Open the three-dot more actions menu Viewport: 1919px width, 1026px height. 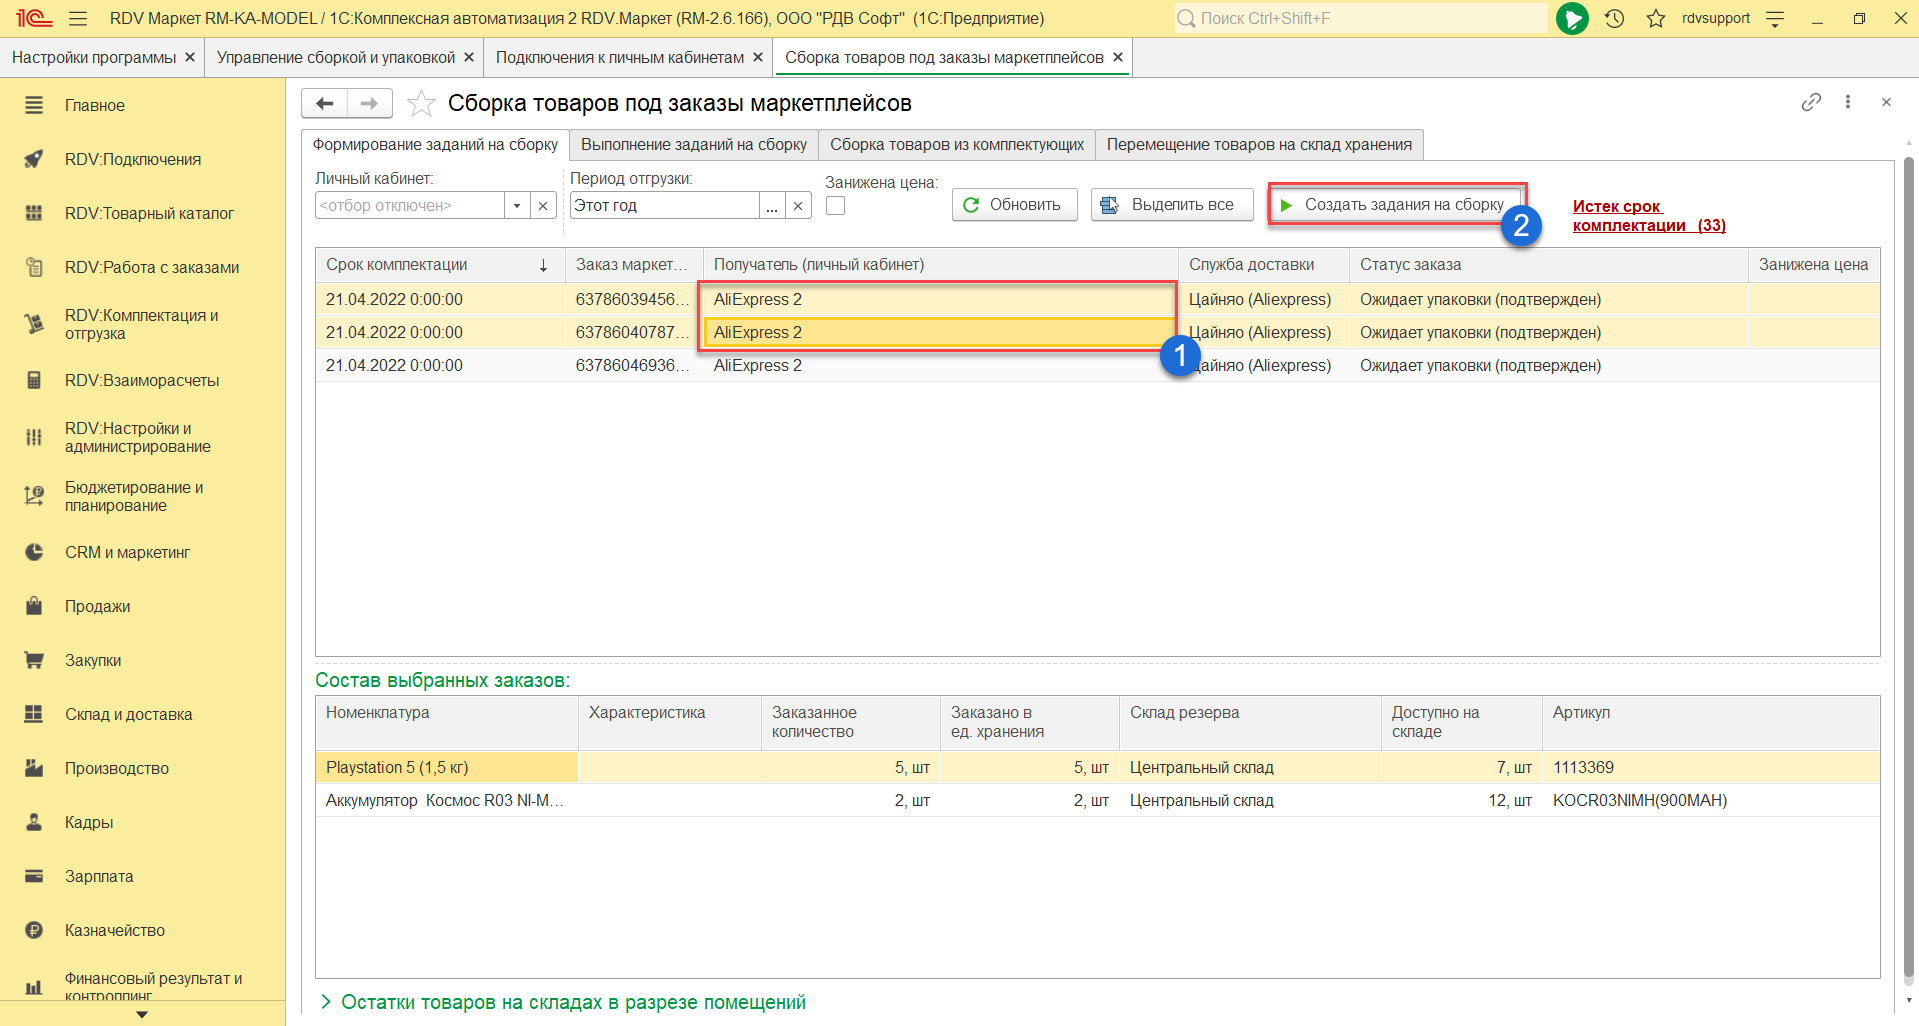coord(1848,102)
